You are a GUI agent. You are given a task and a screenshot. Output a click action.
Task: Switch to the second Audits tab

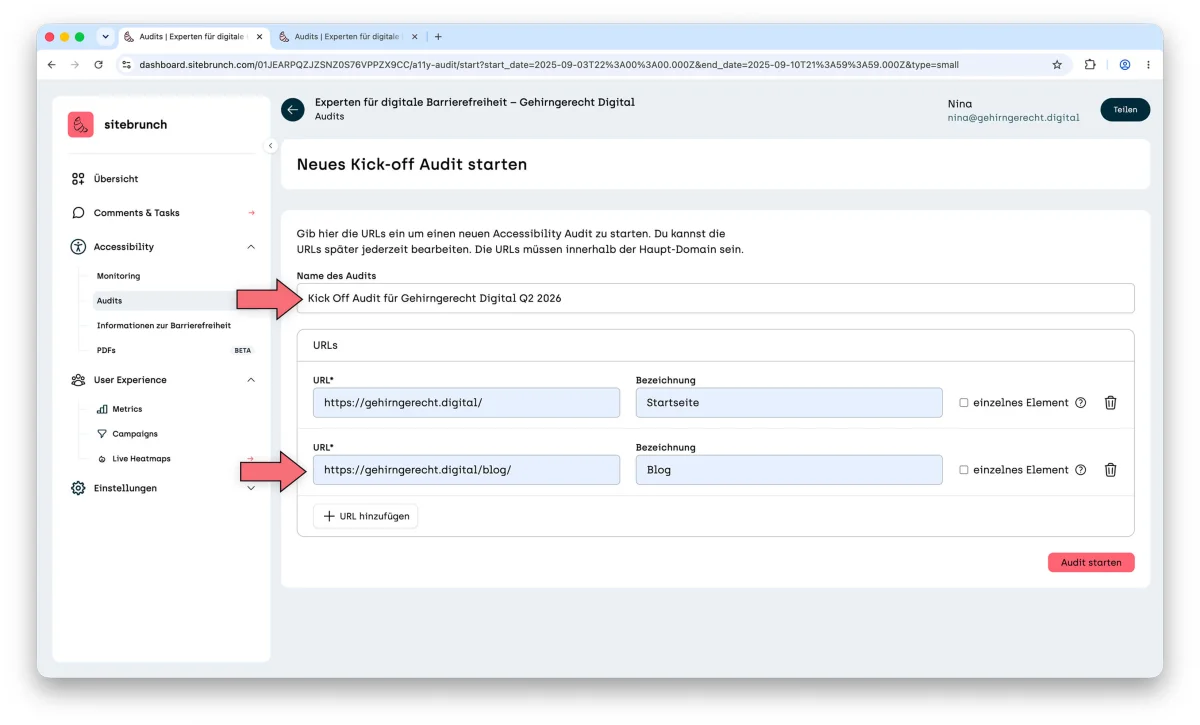[x=347, y=37]
